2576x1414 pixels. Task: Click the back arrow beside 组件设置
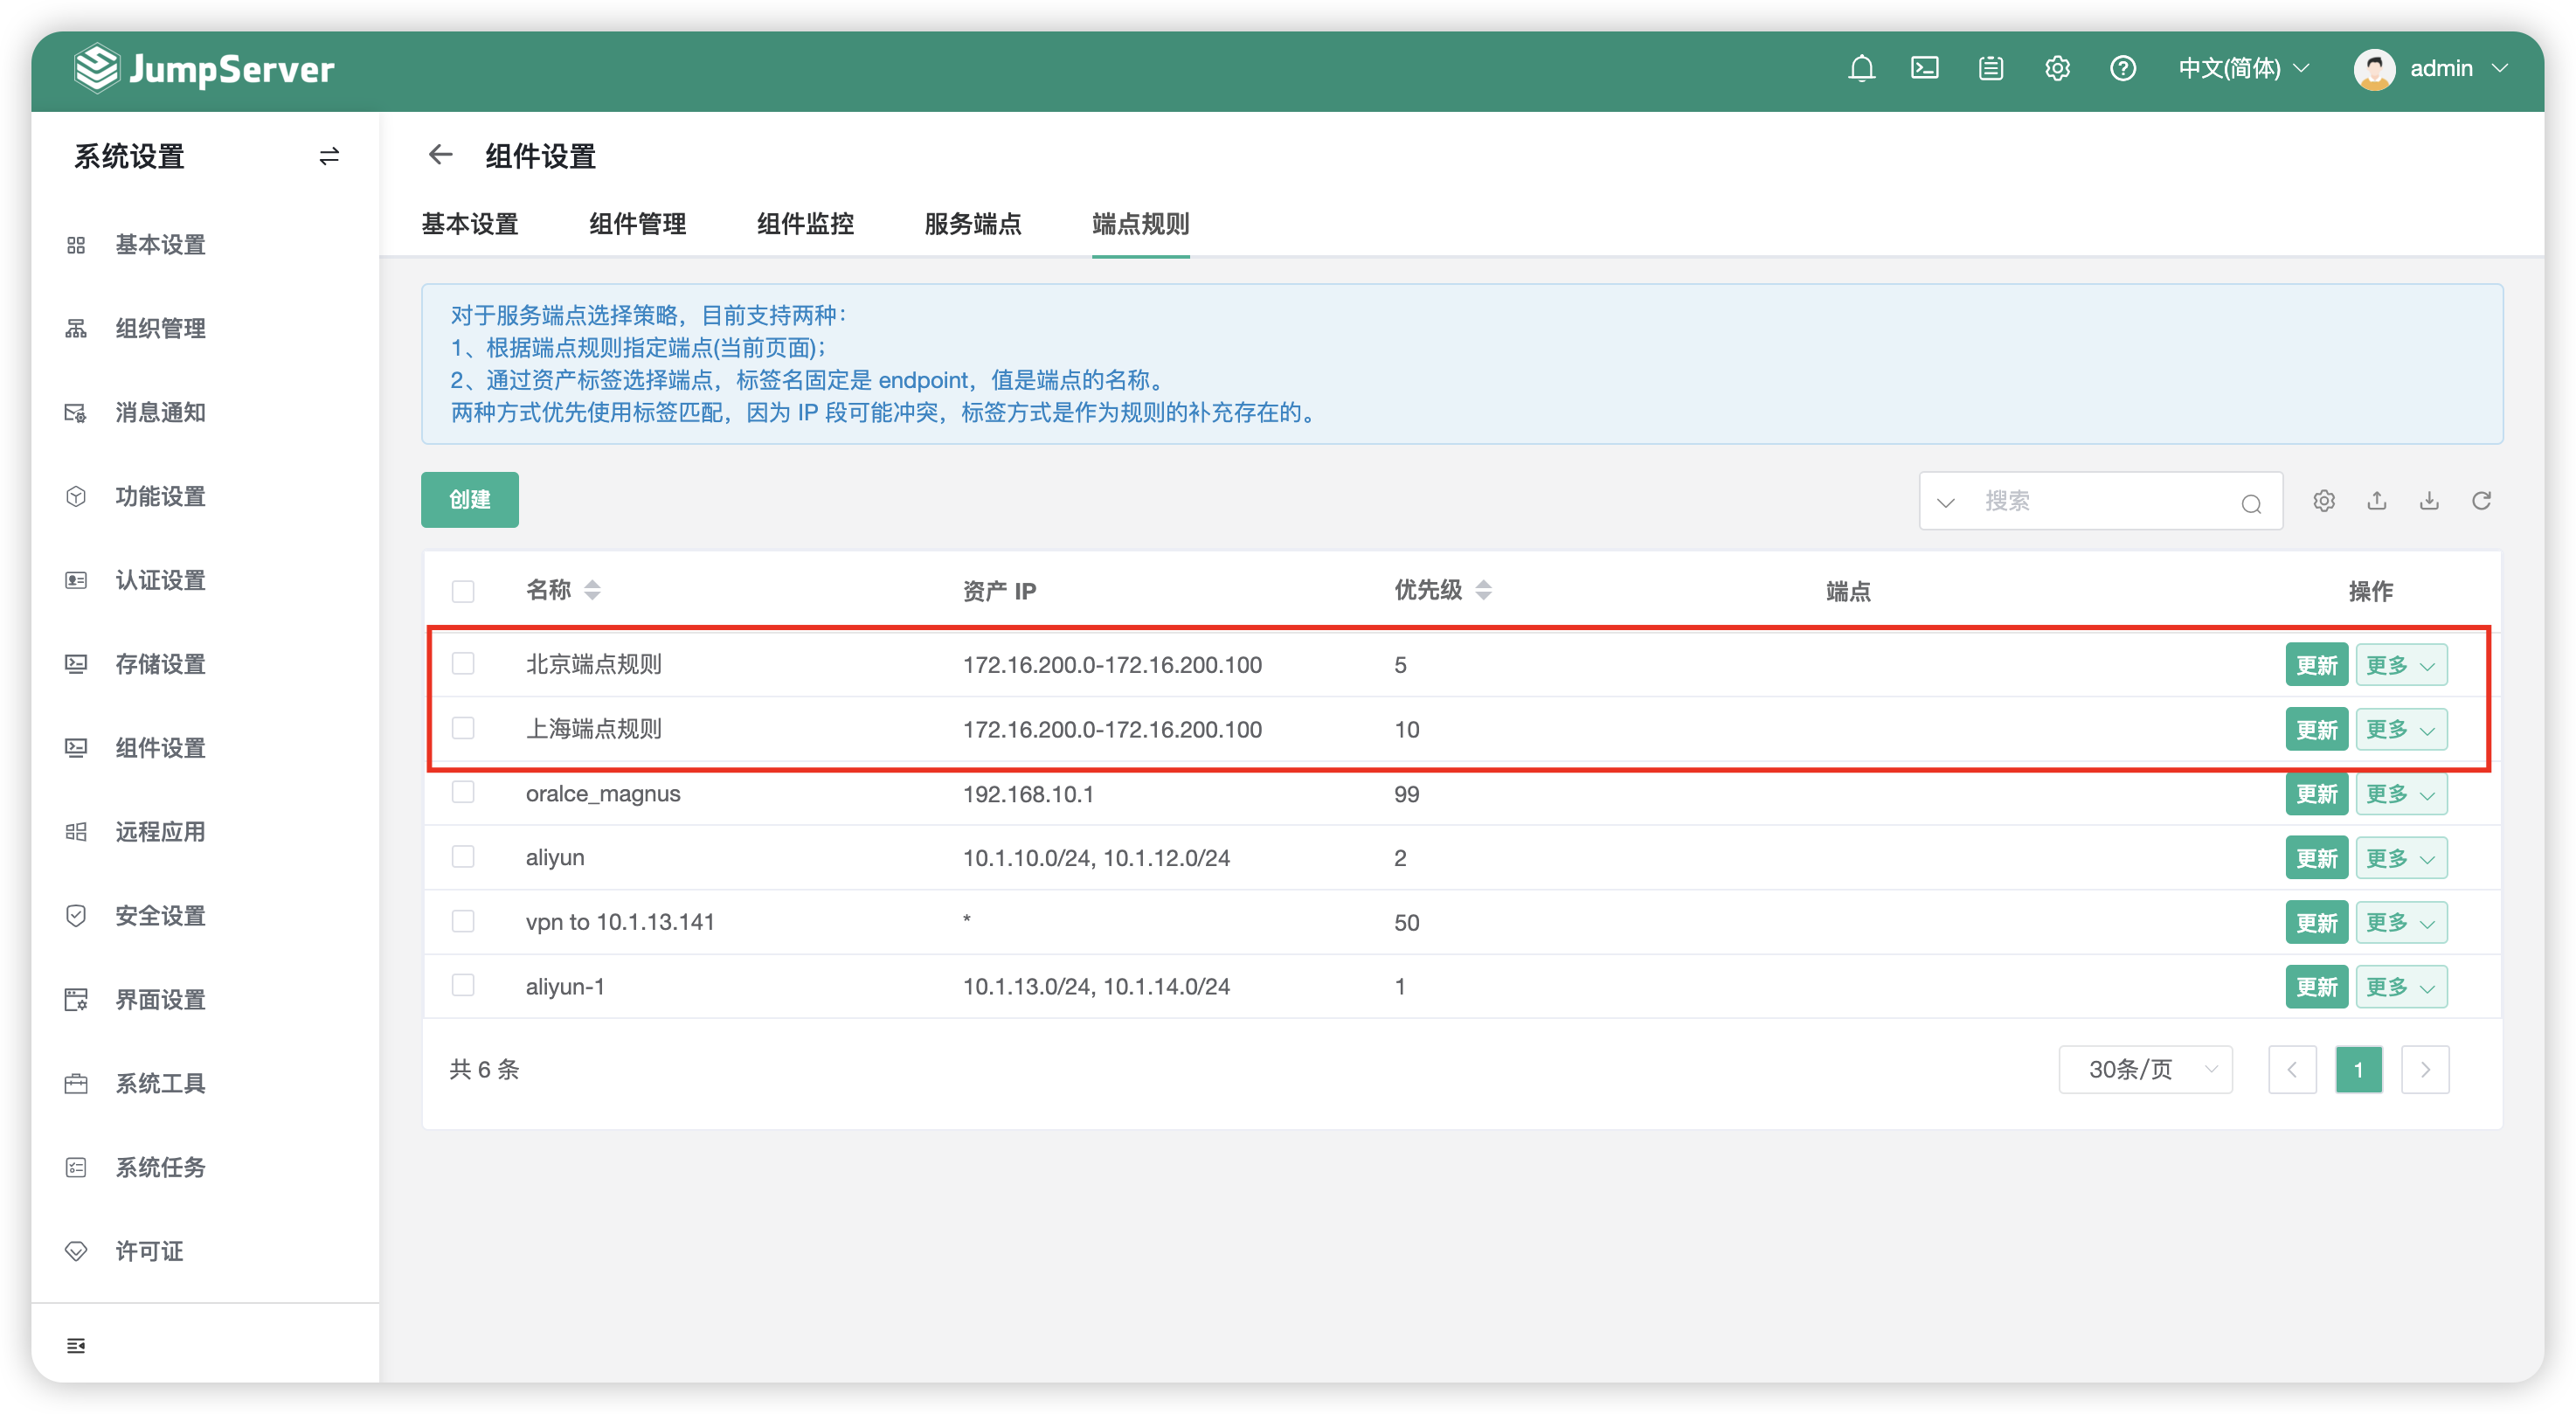[440, 155]
